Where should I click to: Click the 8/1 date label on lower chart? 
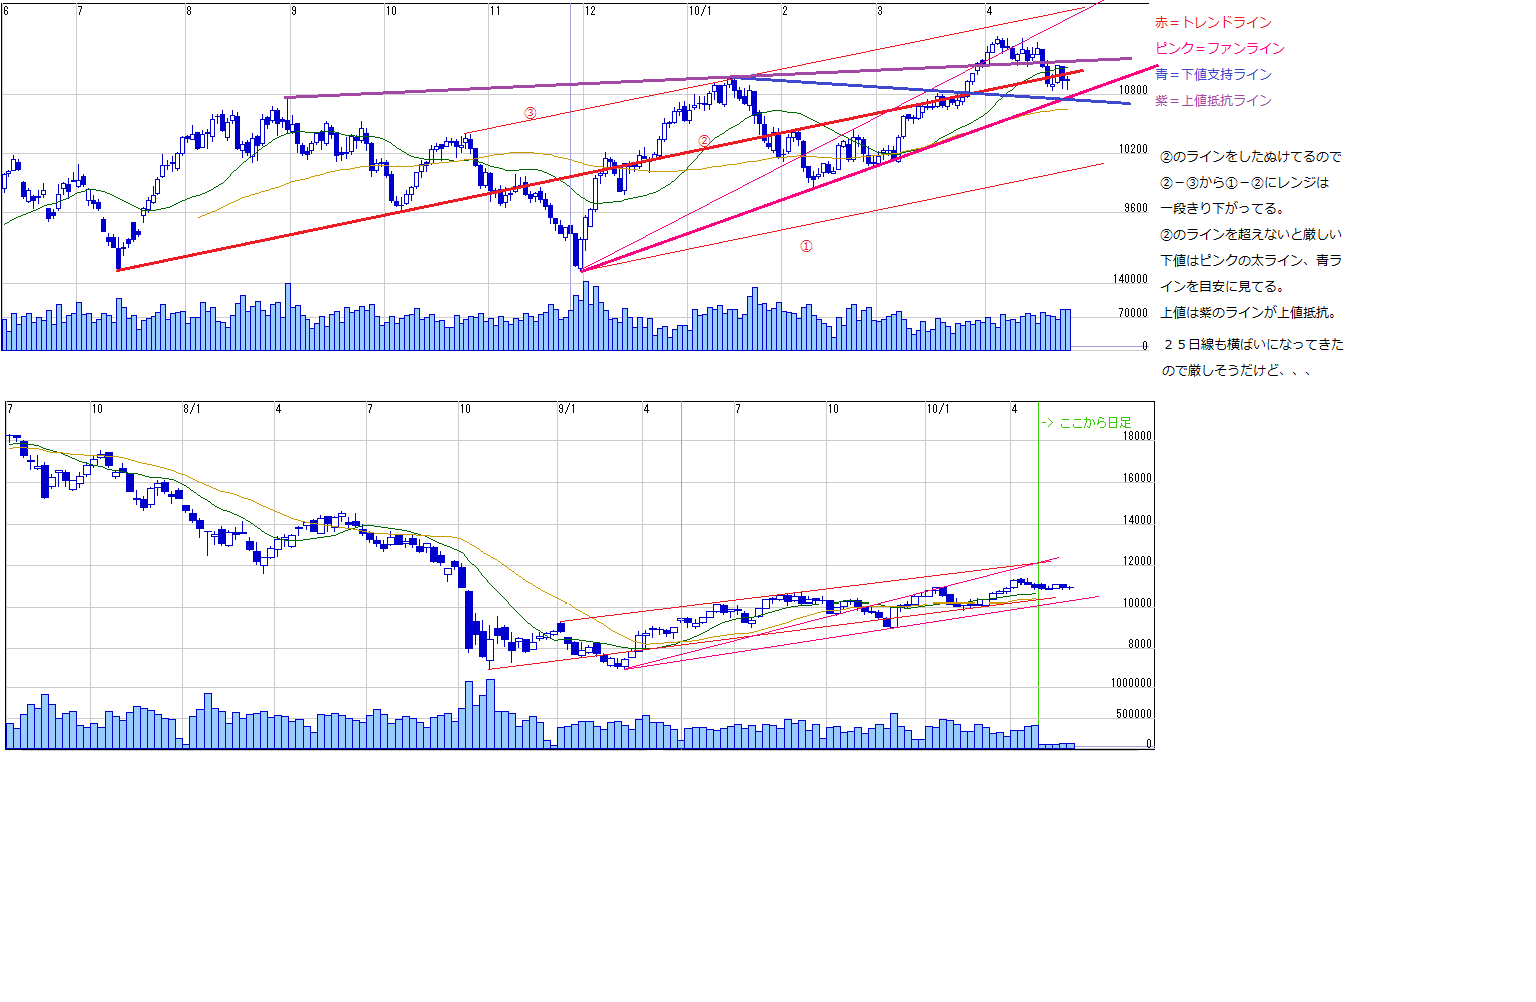pos(192,409)
